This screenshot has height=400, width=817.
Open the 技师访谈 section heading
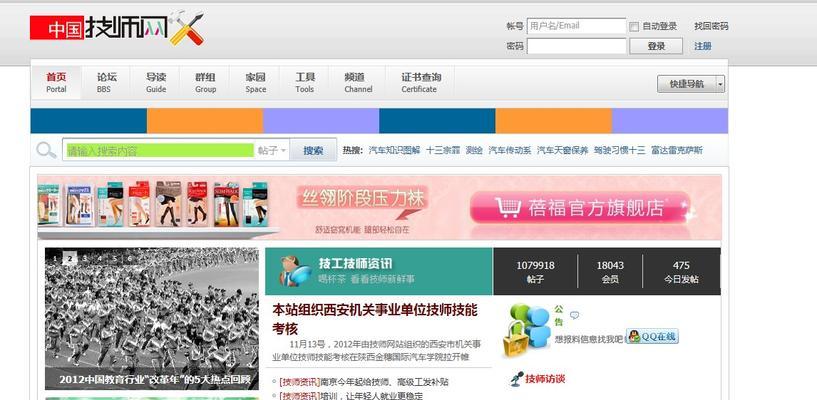[x=545, y=379]
